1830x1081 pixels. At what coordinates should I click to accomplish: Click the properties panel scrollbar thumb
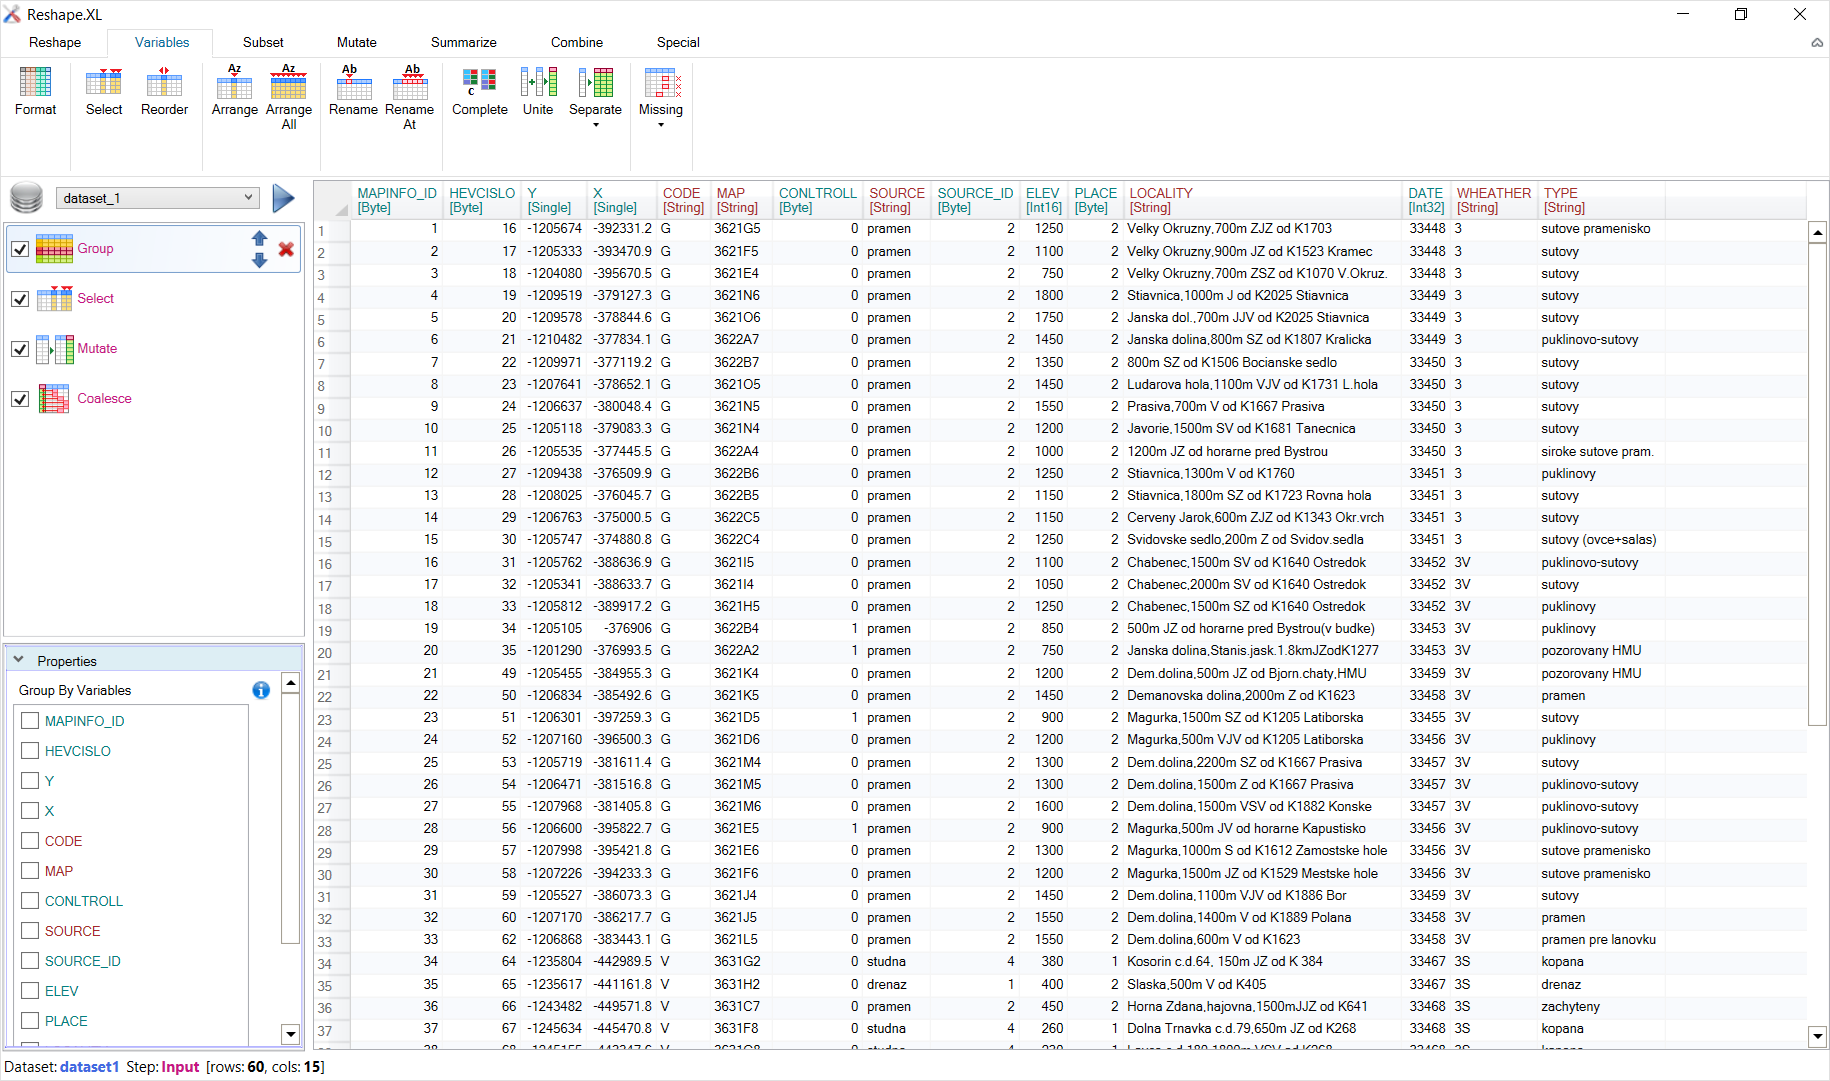(x=291, y=820)
